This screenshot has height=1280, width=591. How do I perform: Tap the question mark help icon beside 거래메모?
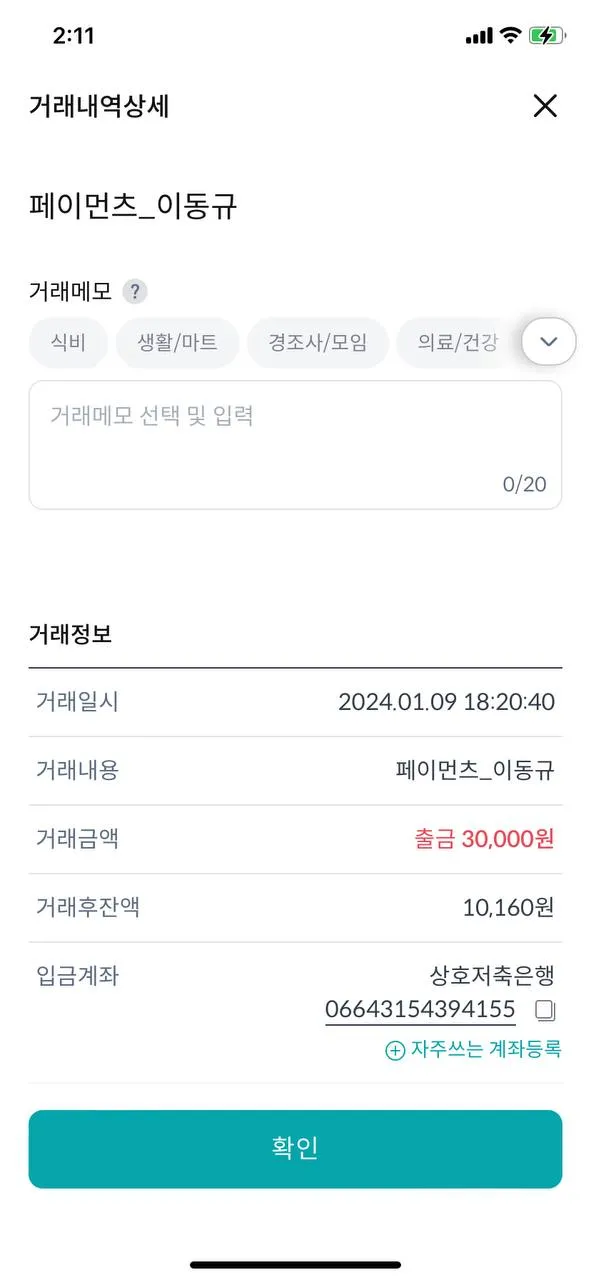135,292
